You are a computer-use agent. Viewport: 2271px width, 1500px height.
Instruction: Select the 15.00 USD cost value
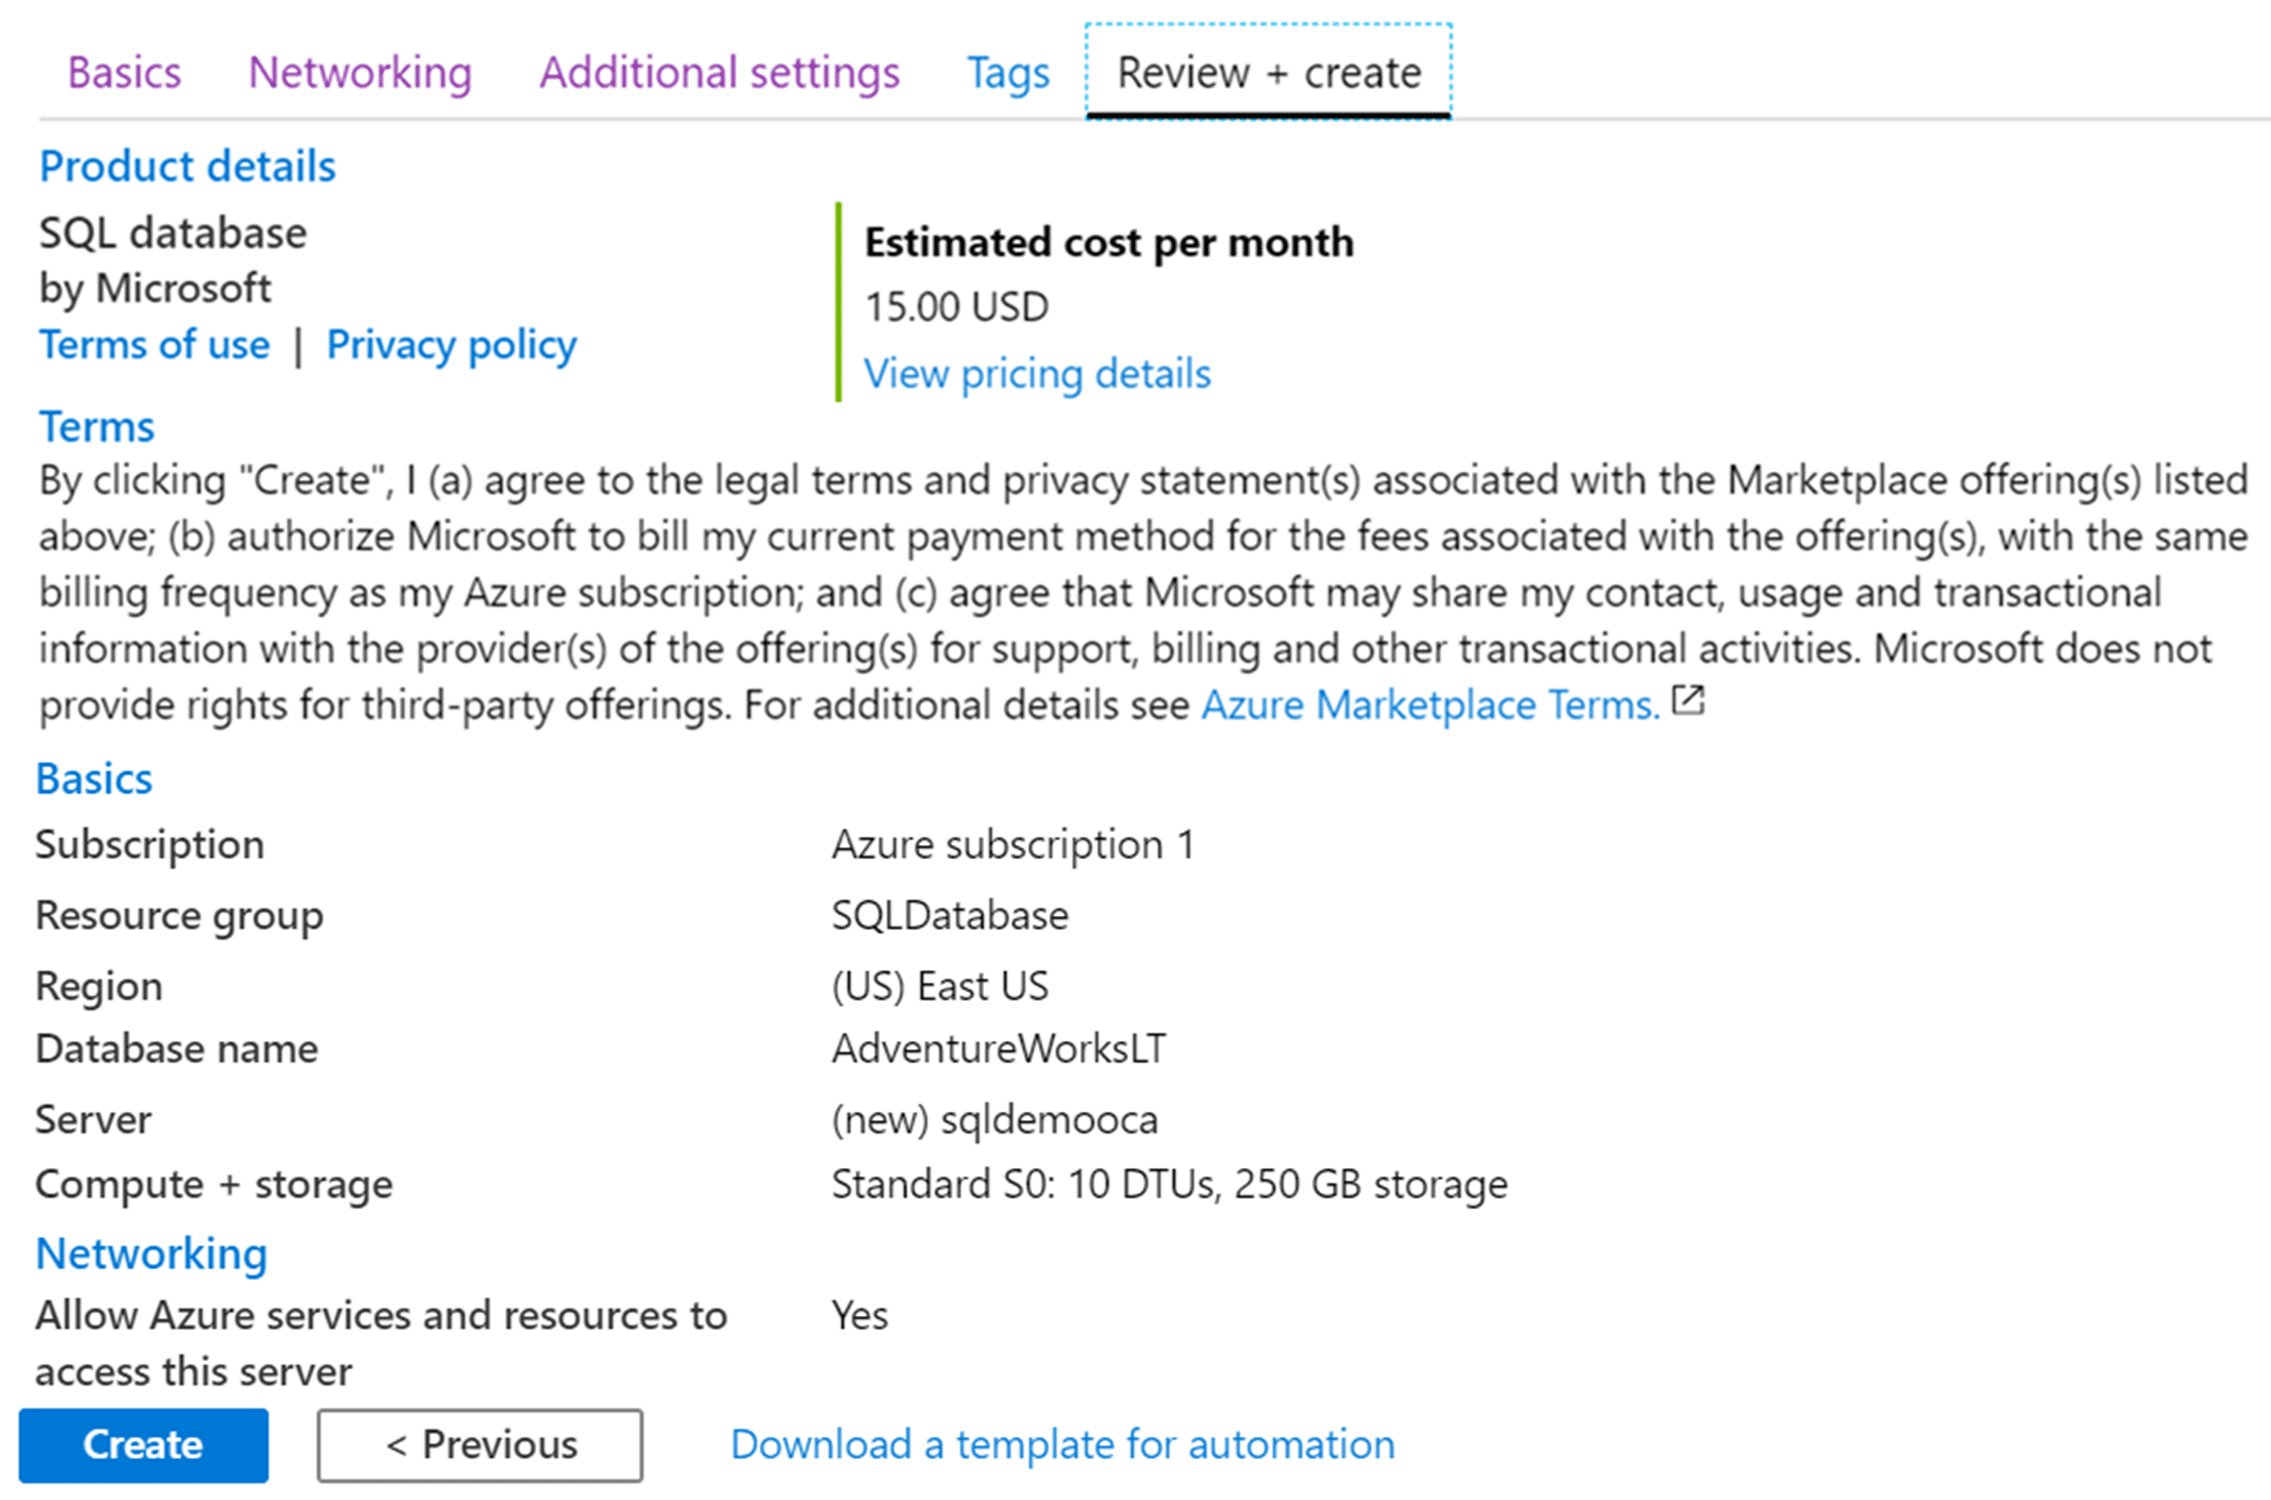point(957,307)
